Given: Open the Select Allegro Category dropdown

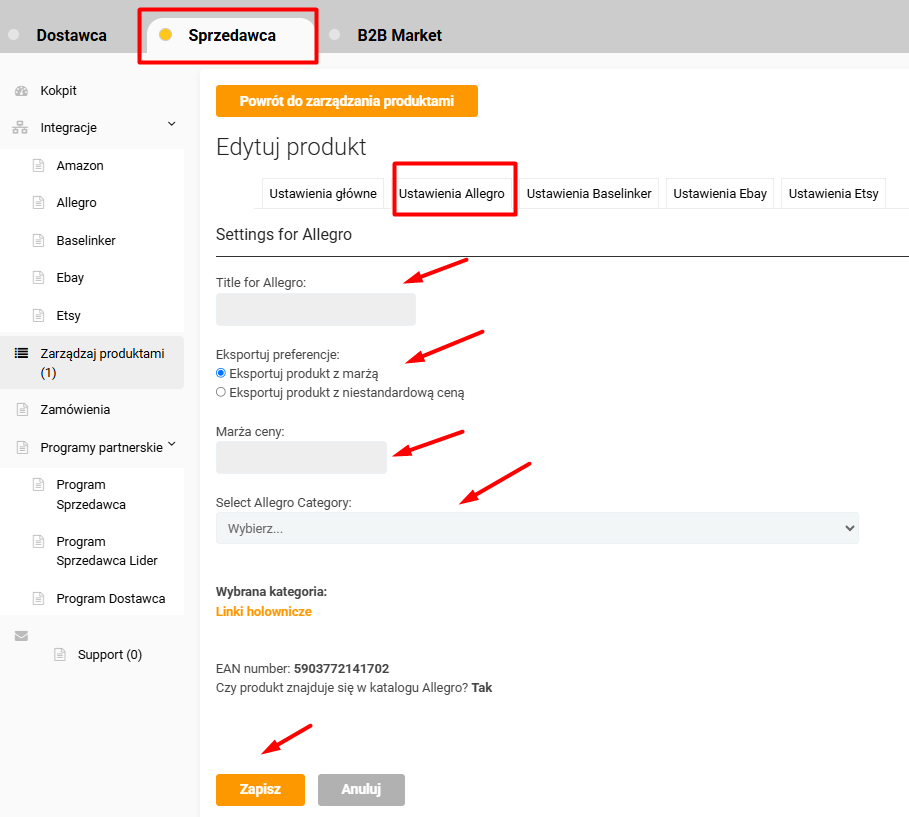Looking at the screenshot, I should 537,528.
